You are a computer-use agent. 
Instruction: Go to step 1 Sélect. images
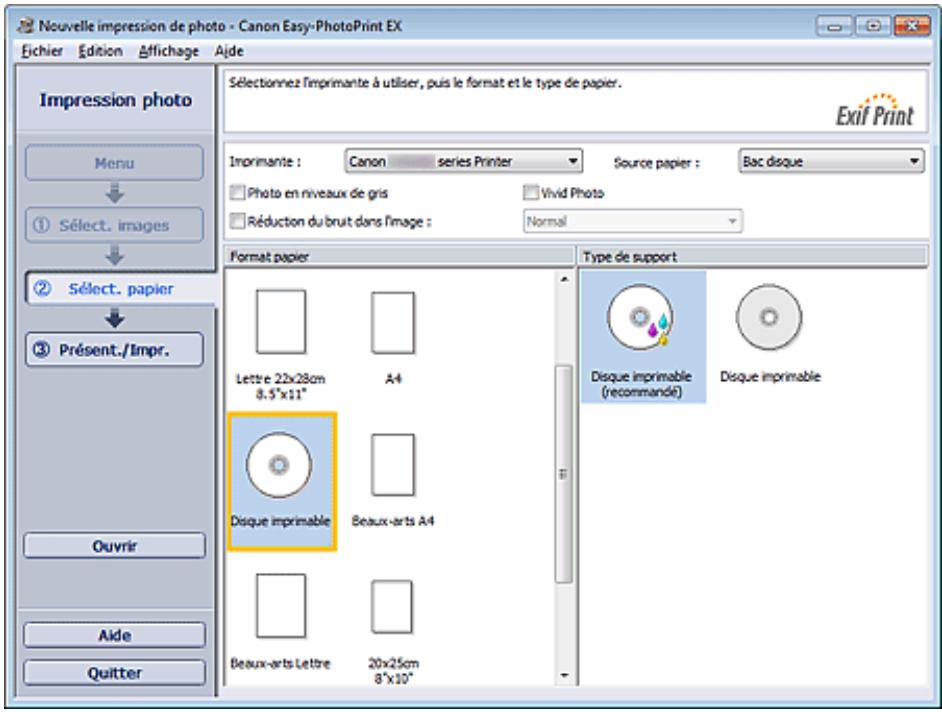(114, 225)
